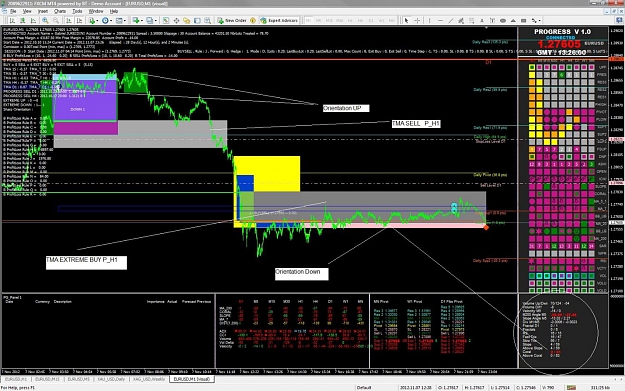Zoom in on the chart
The width and height of the screenshot is (625, 391).
pyautogui.click(x=45, y=20)
